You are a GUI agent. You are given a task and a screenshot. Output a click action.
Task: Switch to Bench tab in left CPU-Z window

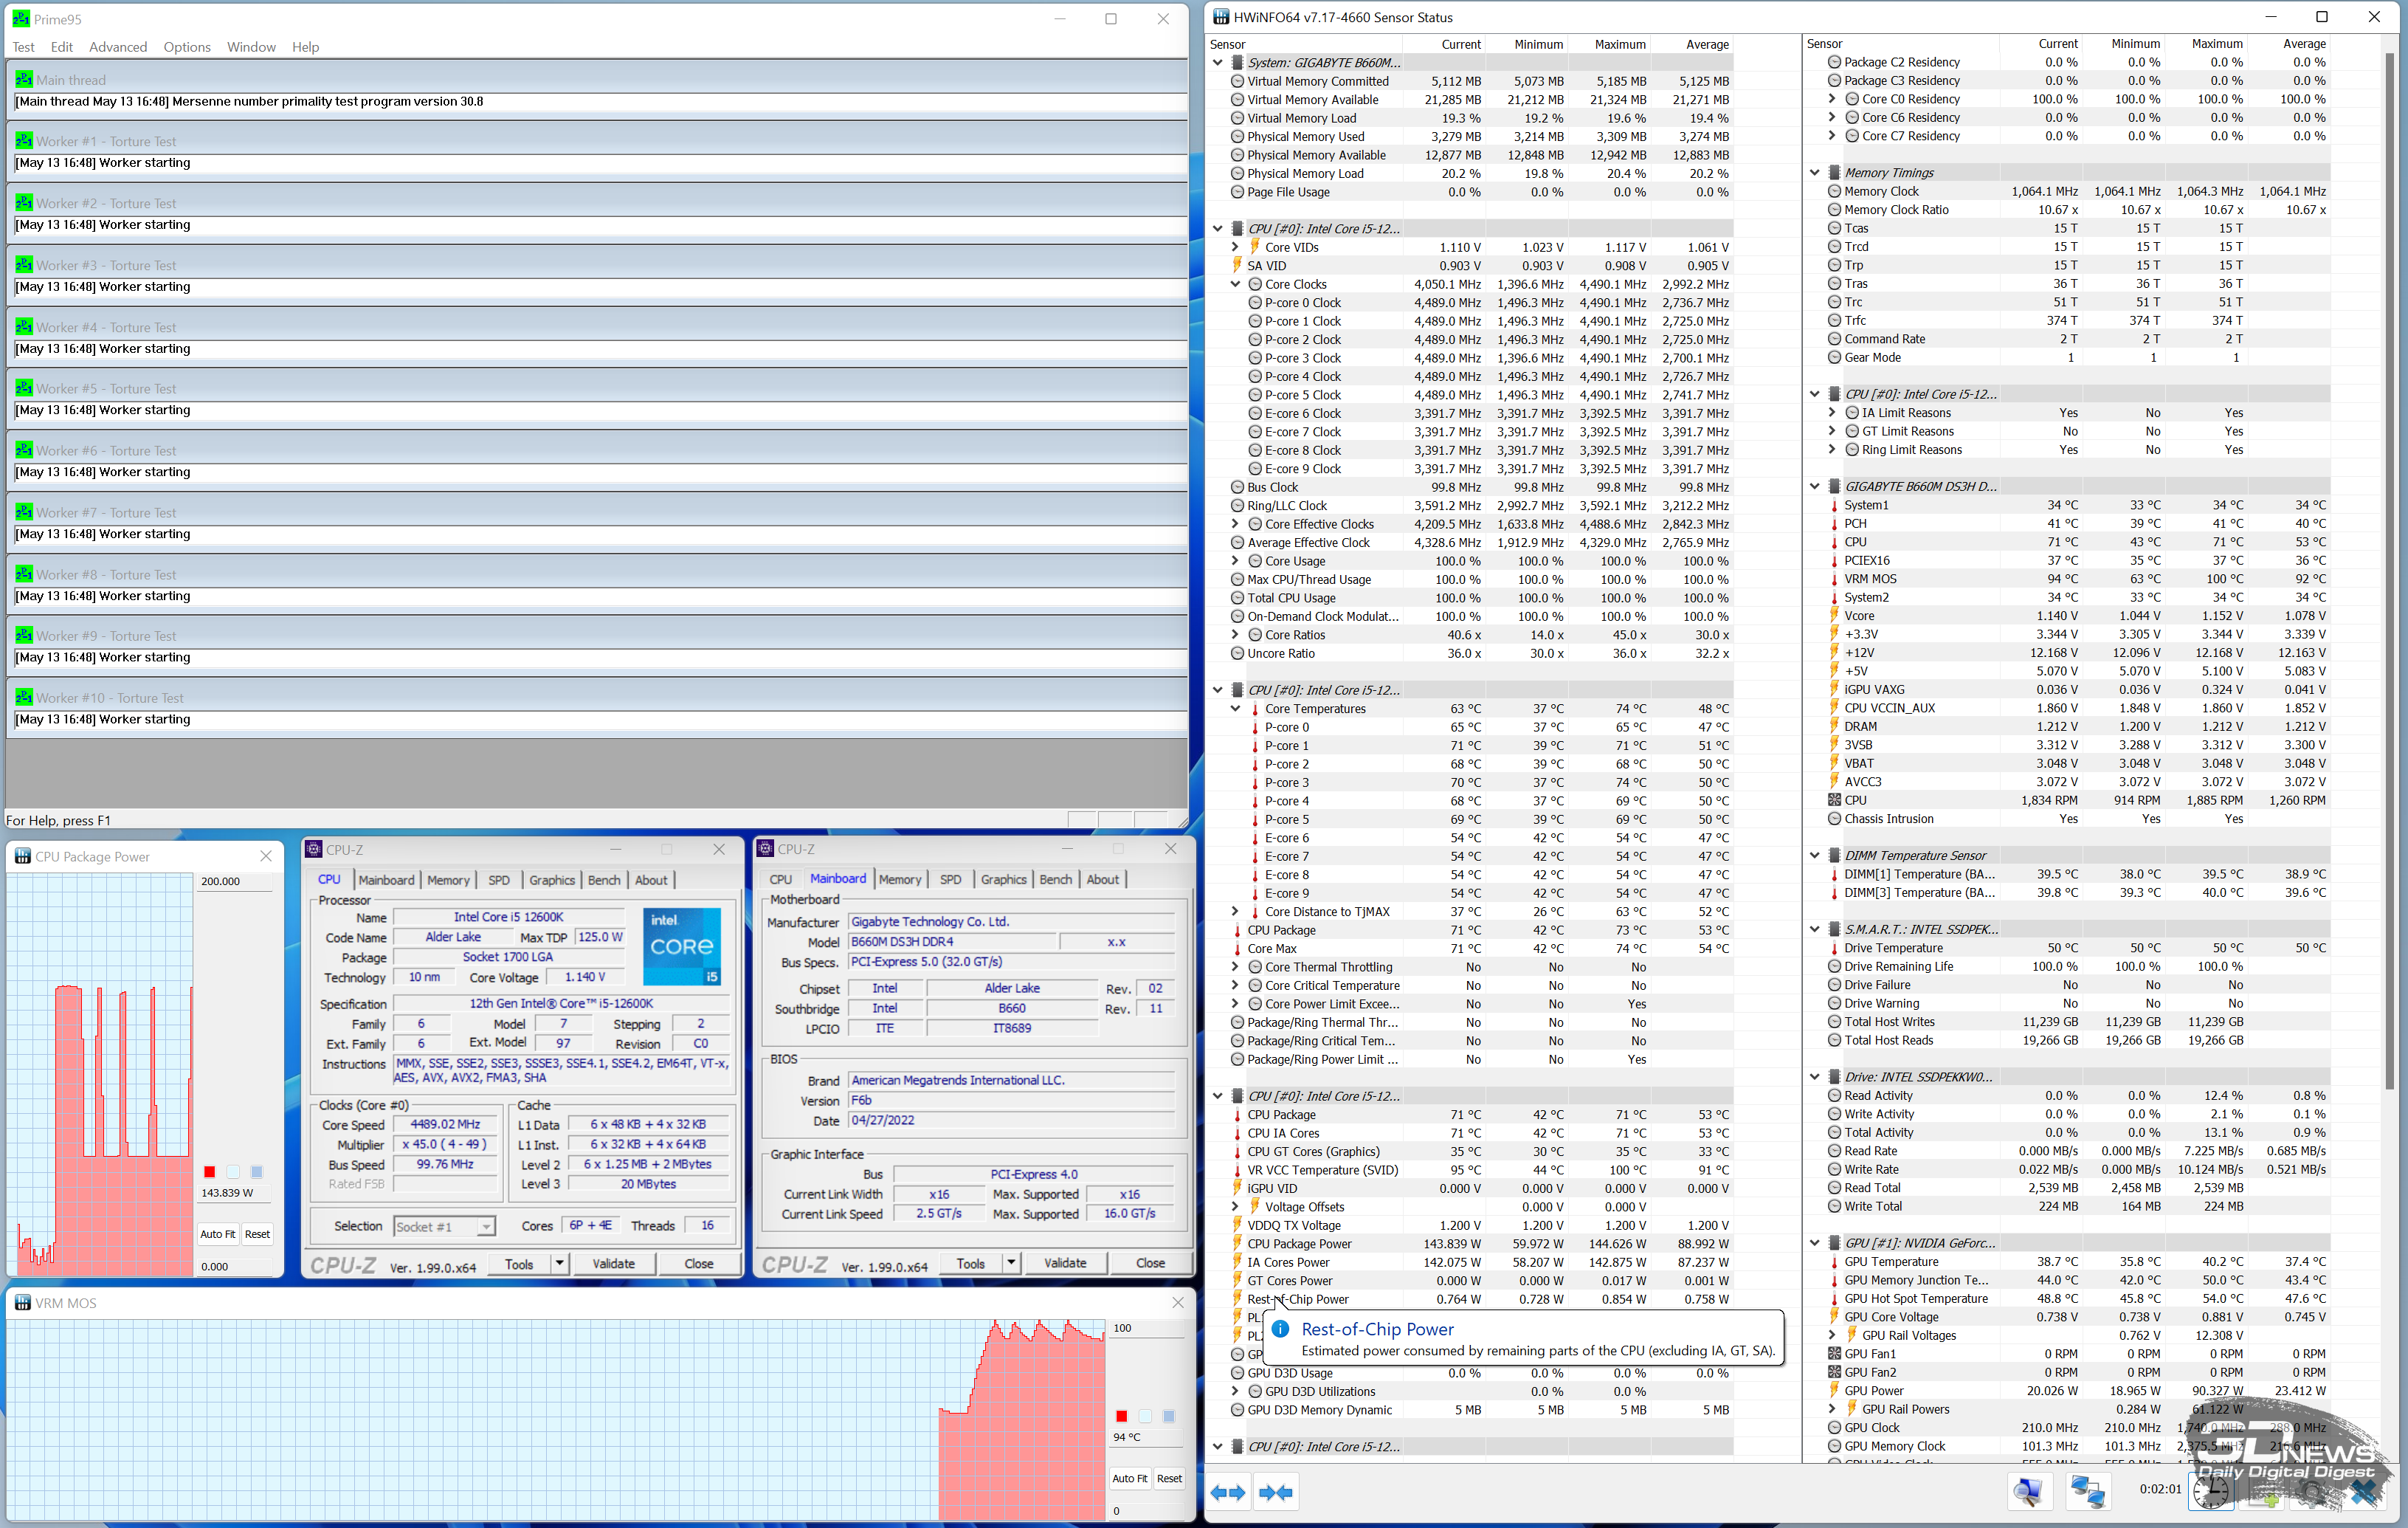[x=603, y=880]
